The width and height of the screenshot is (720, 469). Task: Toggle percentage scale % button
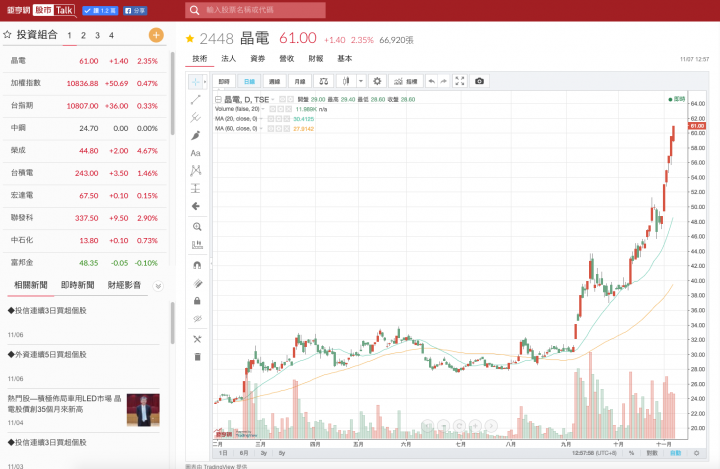pos(631,453)
